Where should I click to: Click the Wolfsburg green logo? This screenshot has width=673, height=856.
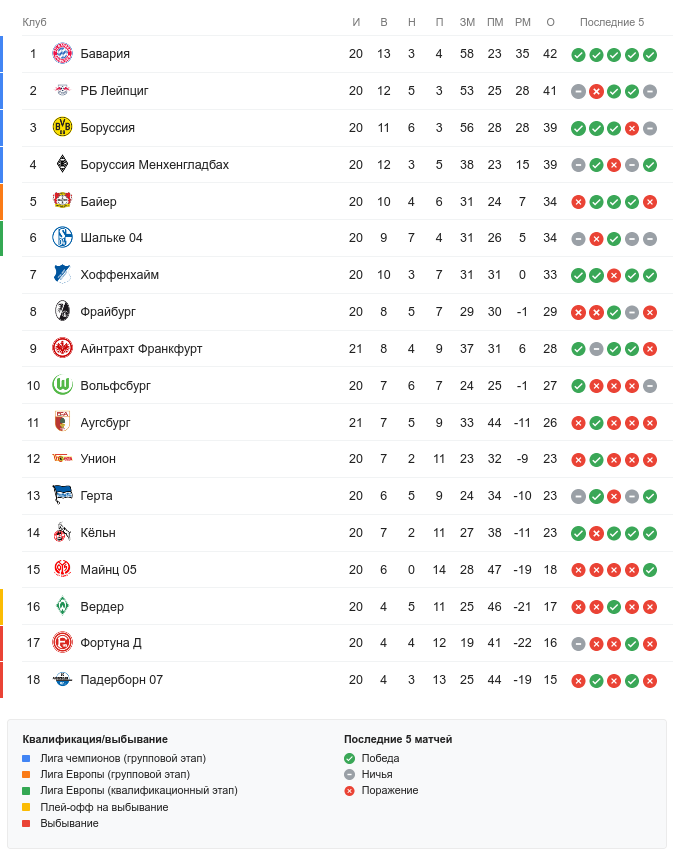click(63, 385)
